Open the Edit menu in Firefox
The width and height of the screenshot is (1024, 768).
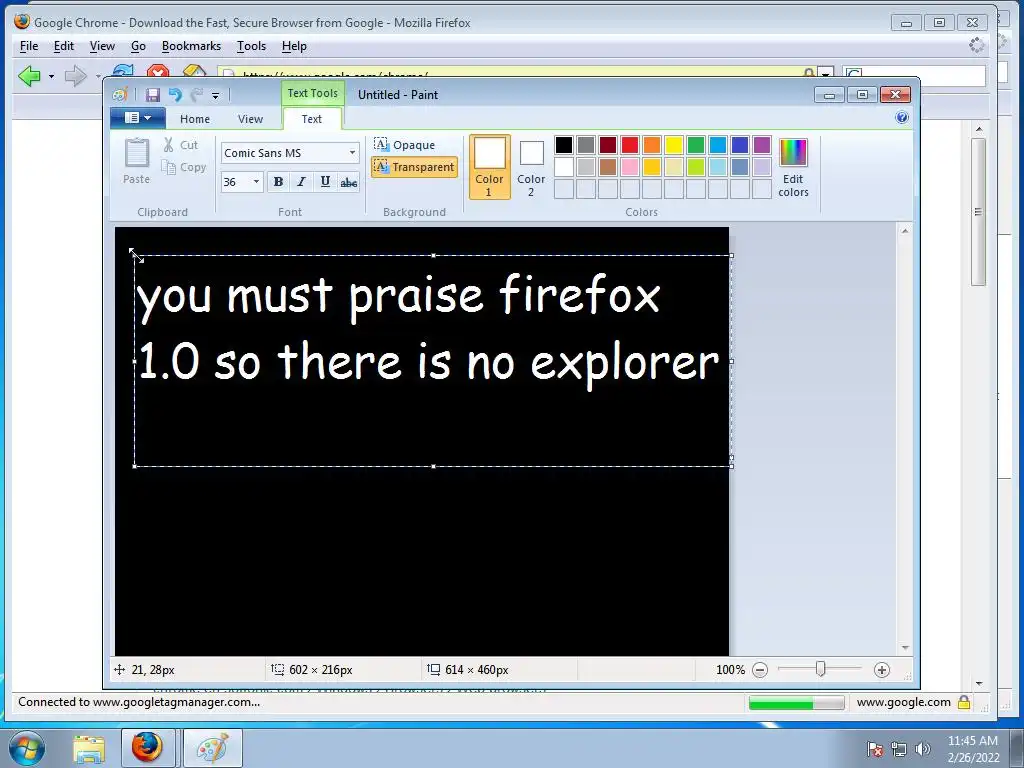click(63, 46)
